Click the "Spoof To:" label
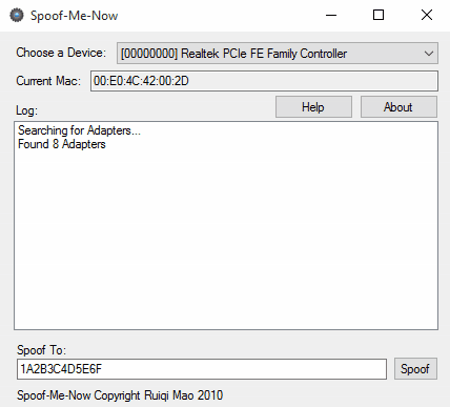450x407 pixels. coord(42,350)
